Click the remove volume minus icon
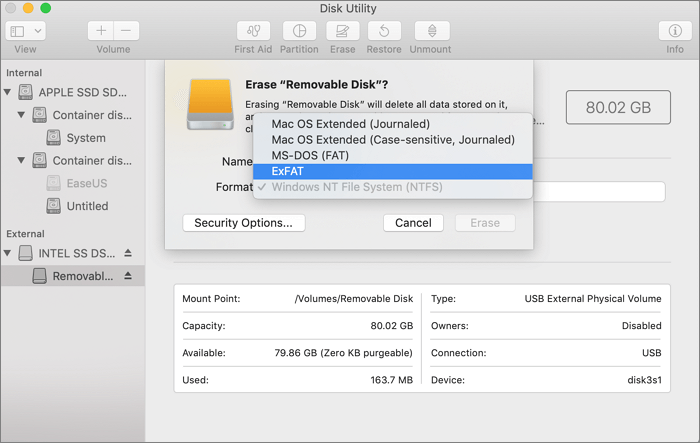 click(127, 31)
